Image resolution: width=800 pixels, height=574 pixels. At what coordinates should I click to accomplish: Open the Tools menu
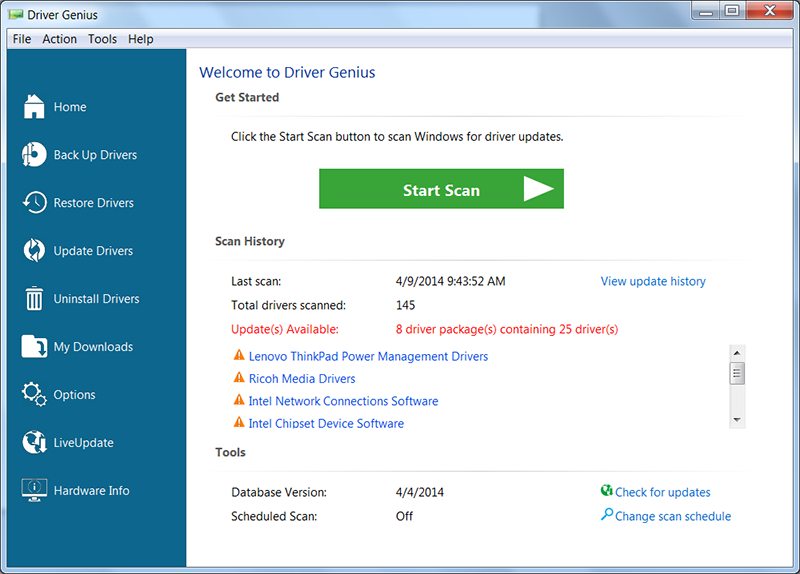[x=103, y=39]
